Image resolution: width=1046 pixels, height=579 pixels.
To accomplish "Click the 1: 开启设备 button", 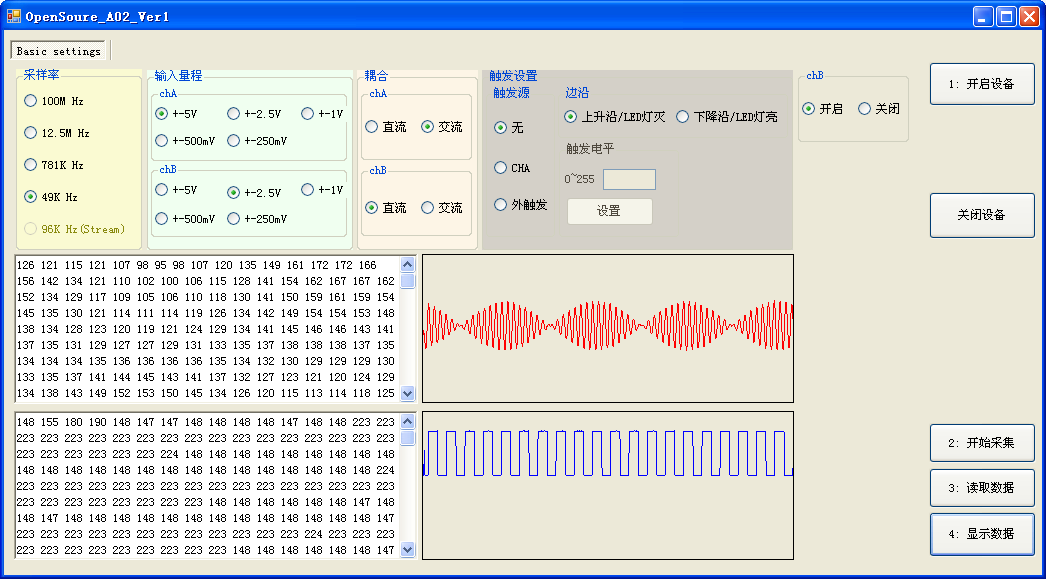I will pos(983,84).
